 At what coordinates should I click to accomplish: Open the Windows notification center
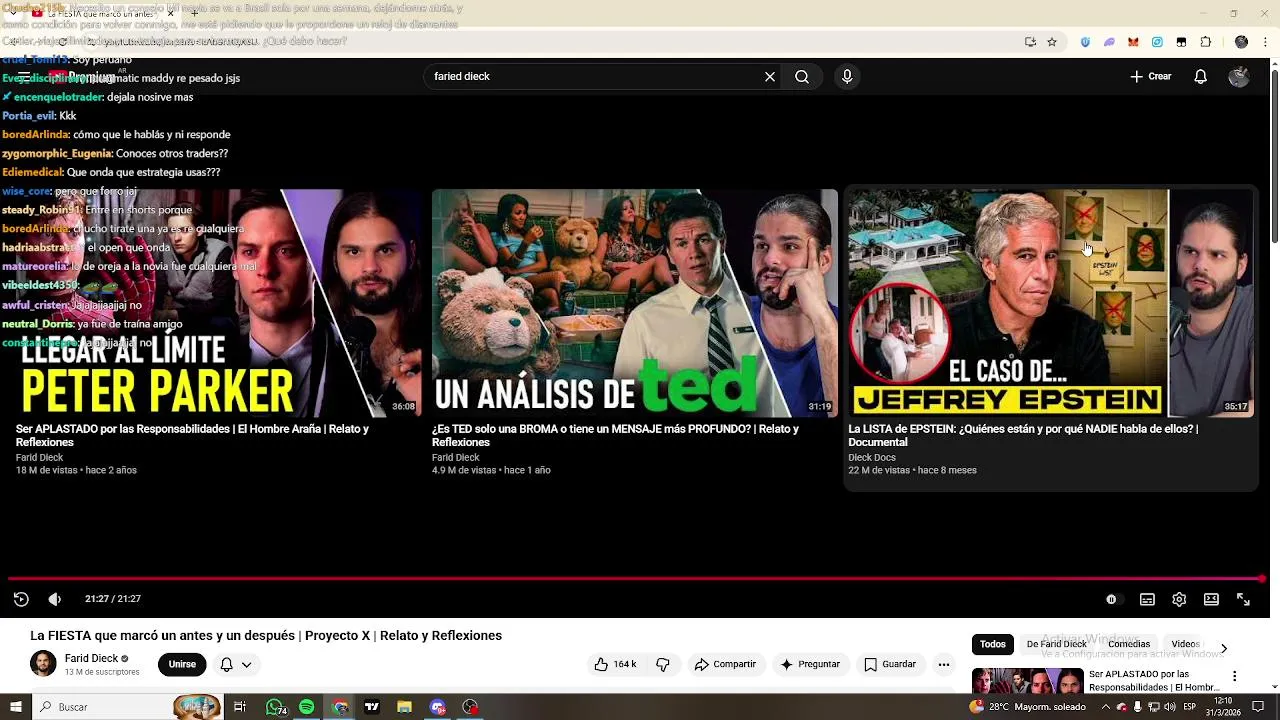click(1259, 707)
